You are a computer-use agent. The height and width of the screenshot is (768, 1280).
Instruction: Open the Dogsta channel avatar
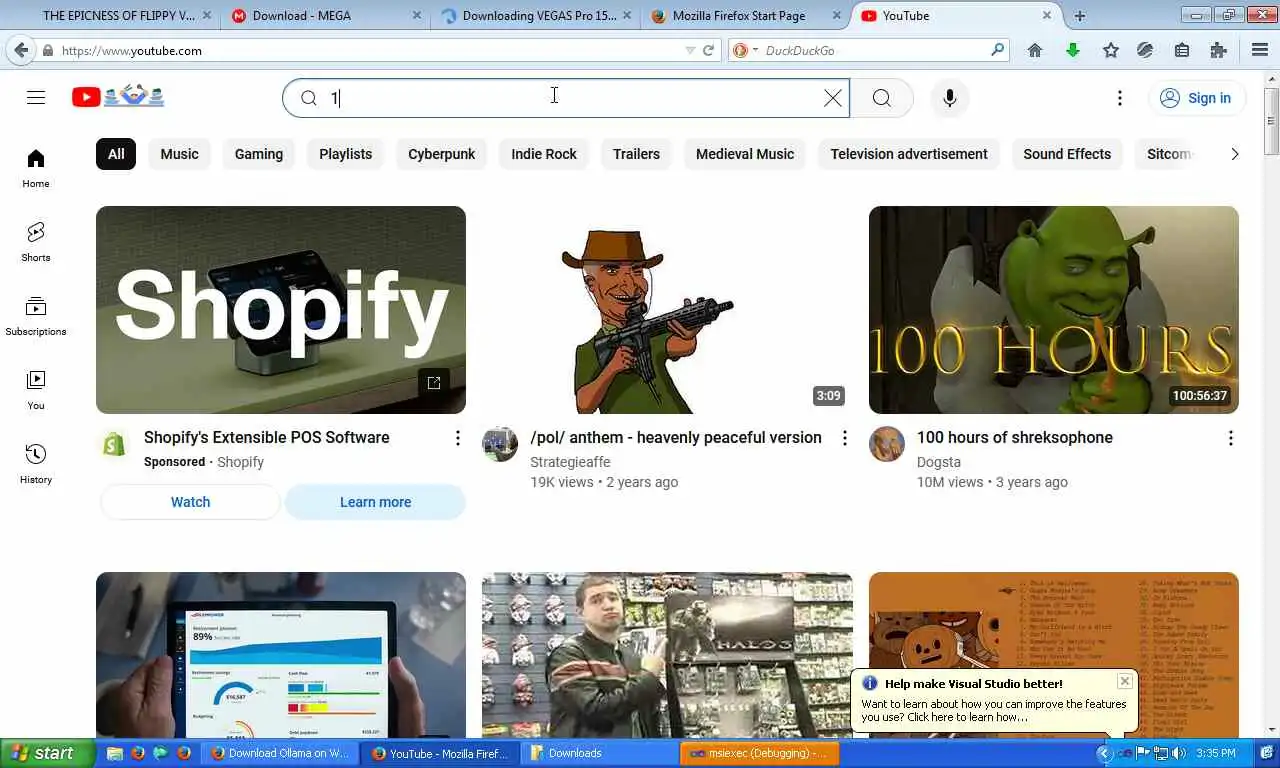[x=887, y=444]
